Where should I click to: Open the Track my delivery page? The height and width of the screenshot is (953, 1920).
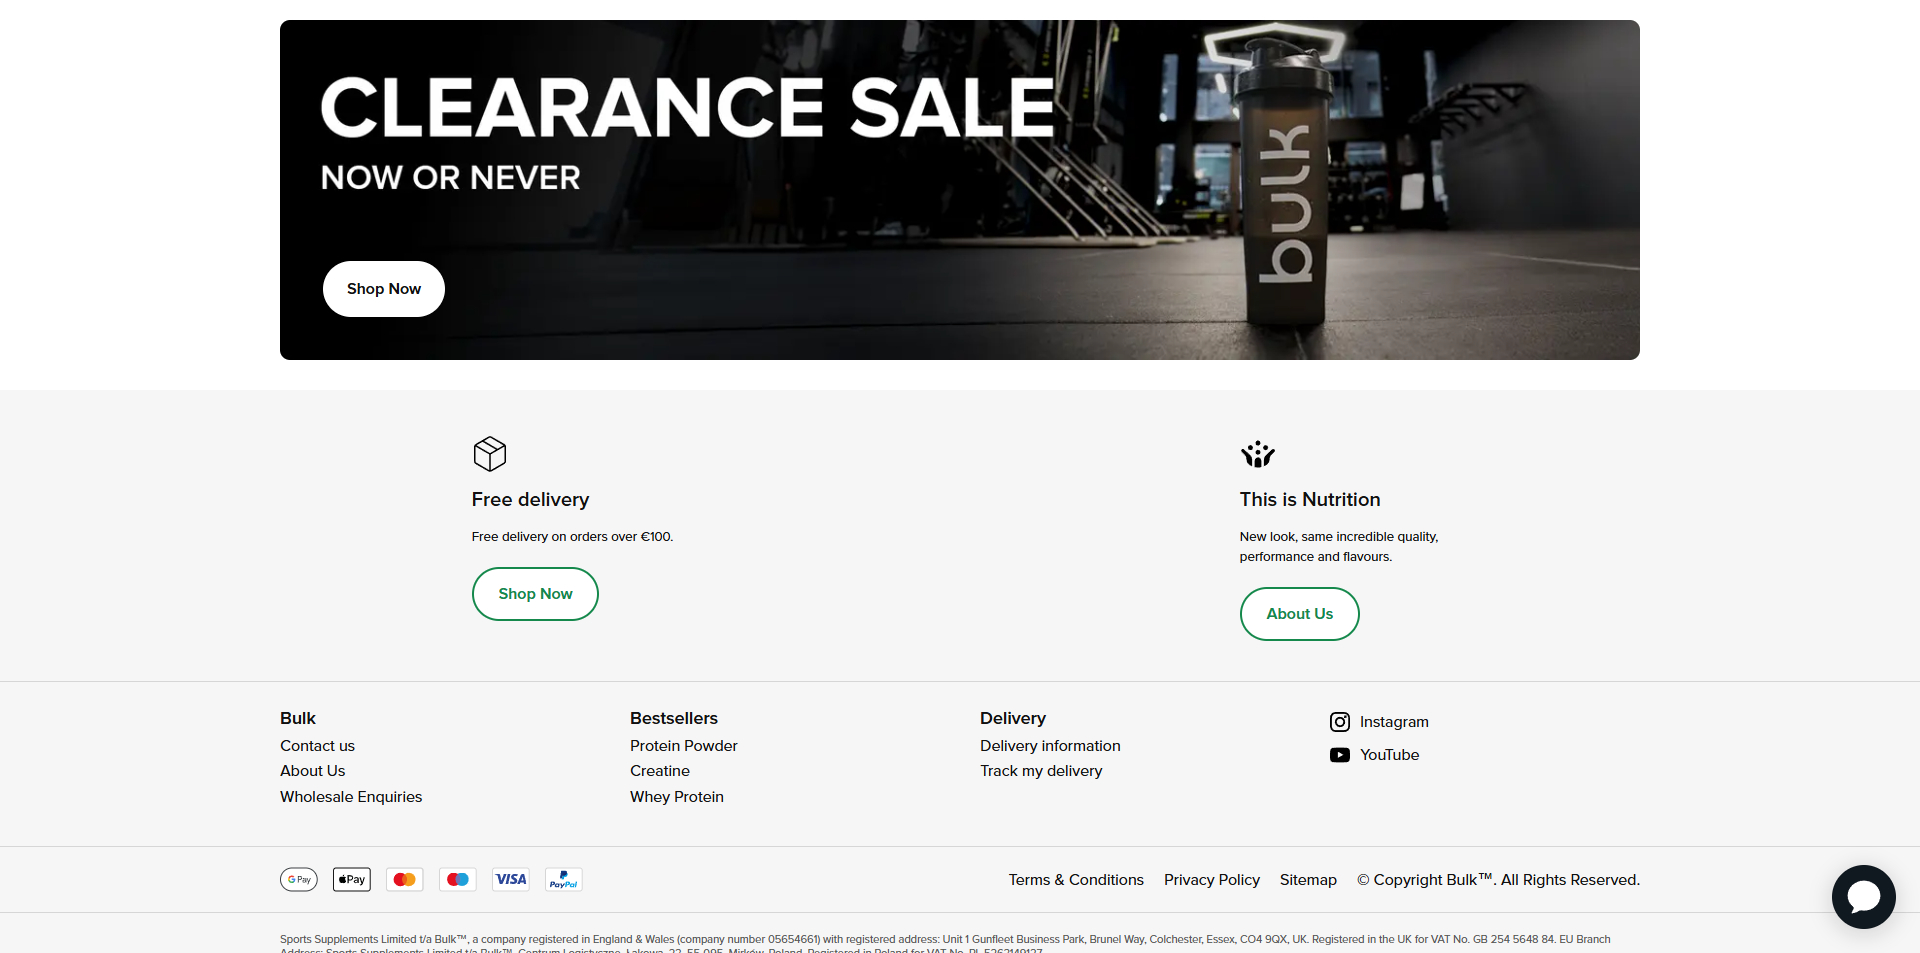tap(1041, 771)
